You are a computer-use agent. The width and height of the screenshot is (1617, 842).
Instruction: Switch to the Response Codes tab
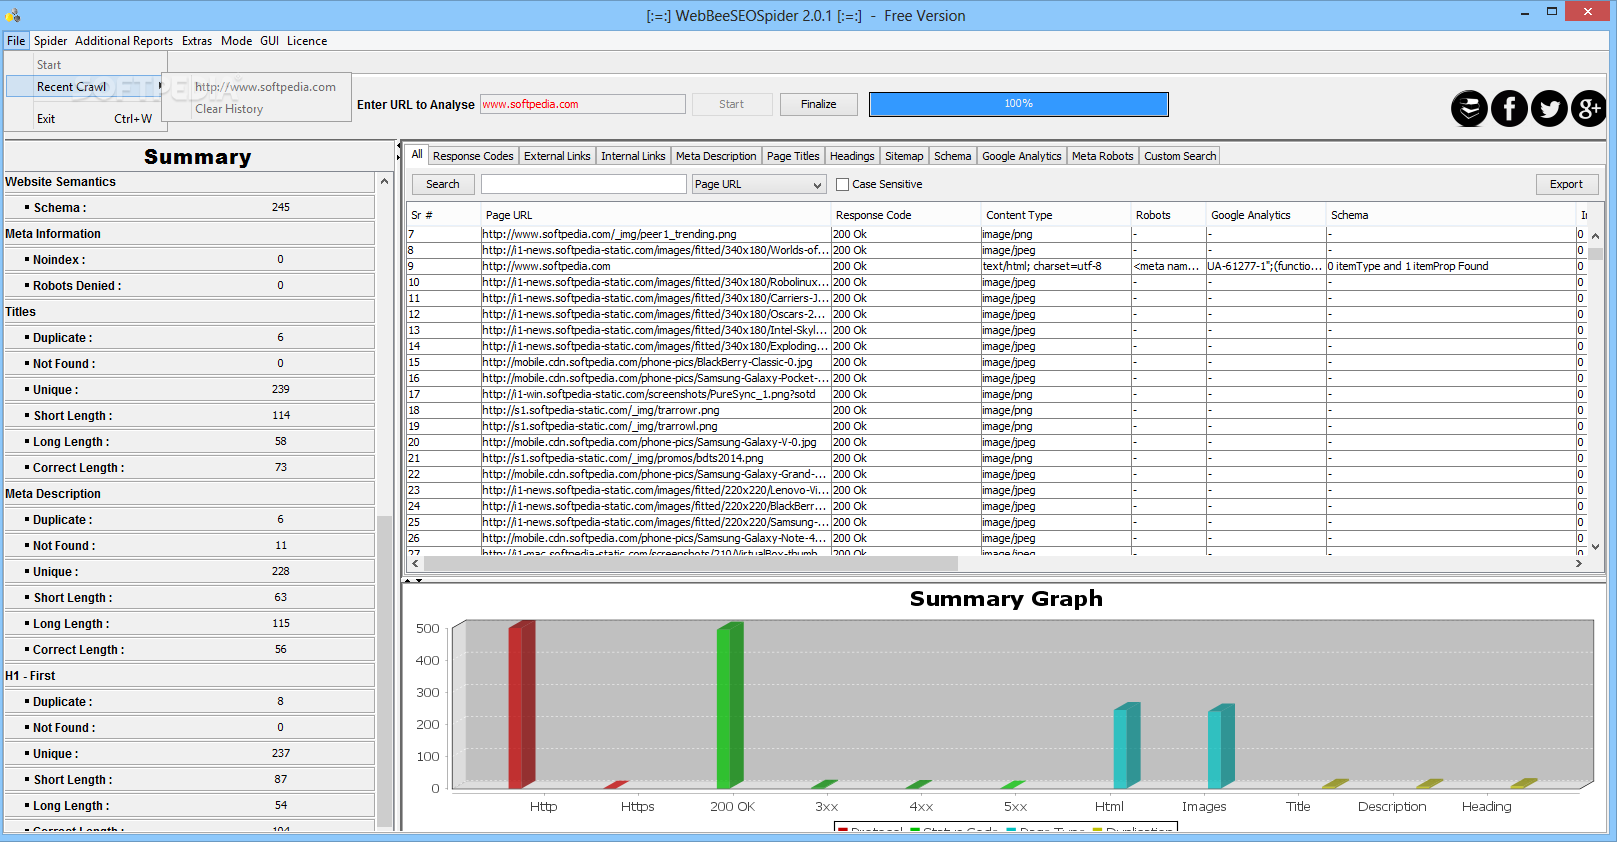[x=473, y=156]
